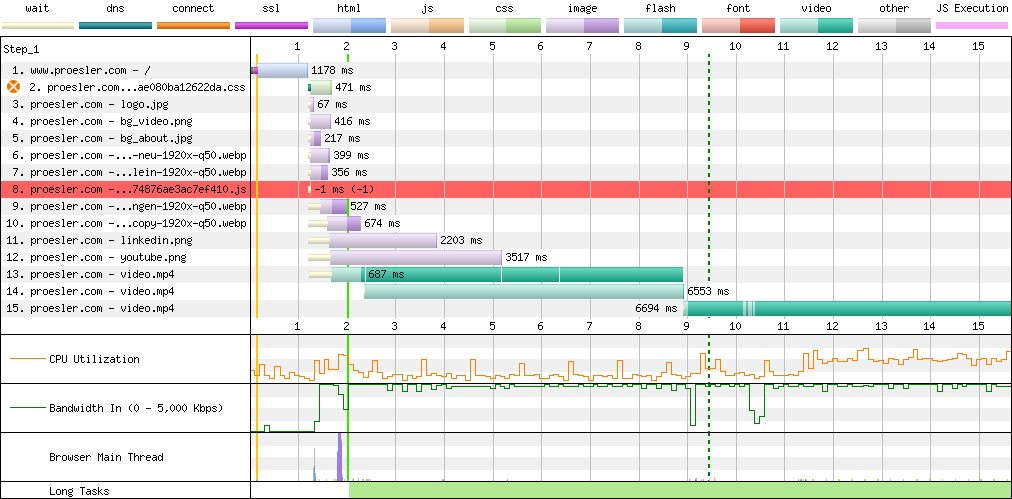Click the Step_1 header label
This screenshot has height=499, width=1012.
click(x=21, y=49)
